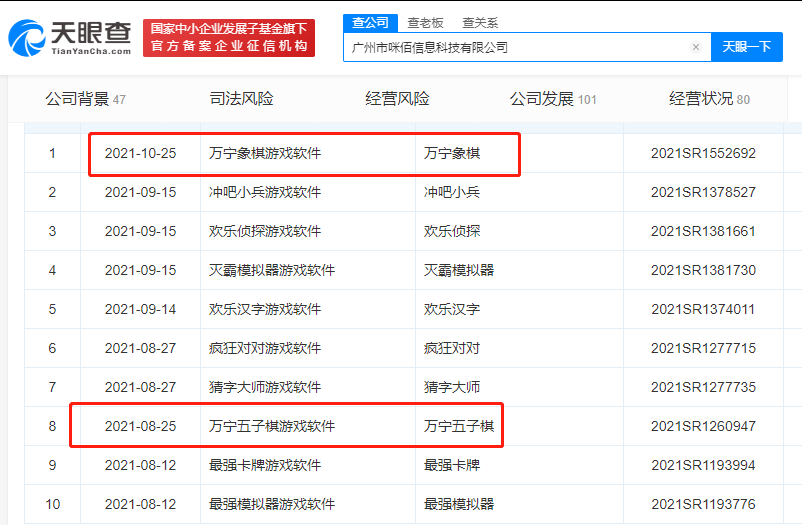Switch to the 查老板 search tab
802x525 pixels.
coord(425,23)
